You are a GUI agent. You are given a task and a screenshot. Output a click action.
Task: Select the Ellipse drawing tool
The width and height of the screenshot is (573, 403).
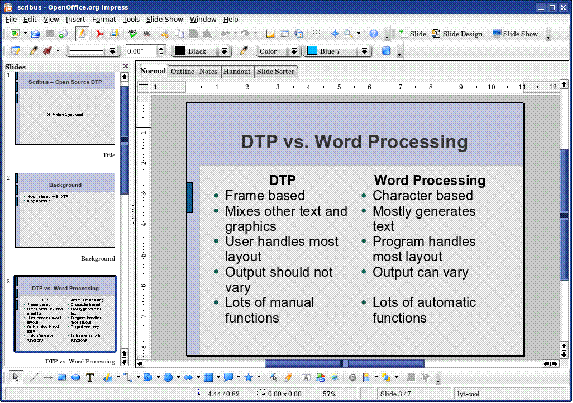76,377
